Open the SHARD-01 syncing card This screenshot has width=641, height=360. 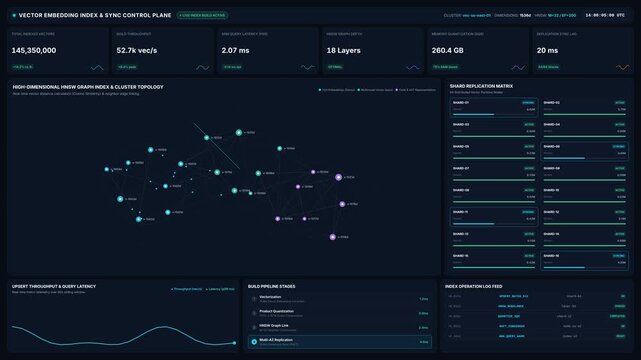click(x=494, y=107)
